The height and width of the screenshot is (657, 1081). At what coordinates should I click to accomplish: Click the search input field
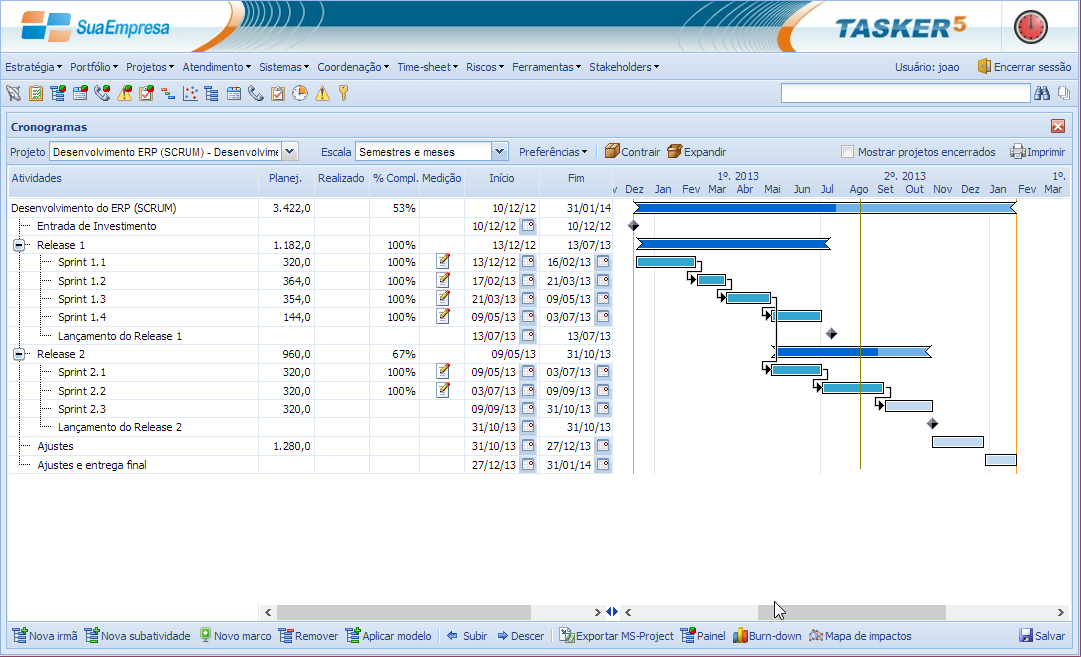tap(905, 93)
